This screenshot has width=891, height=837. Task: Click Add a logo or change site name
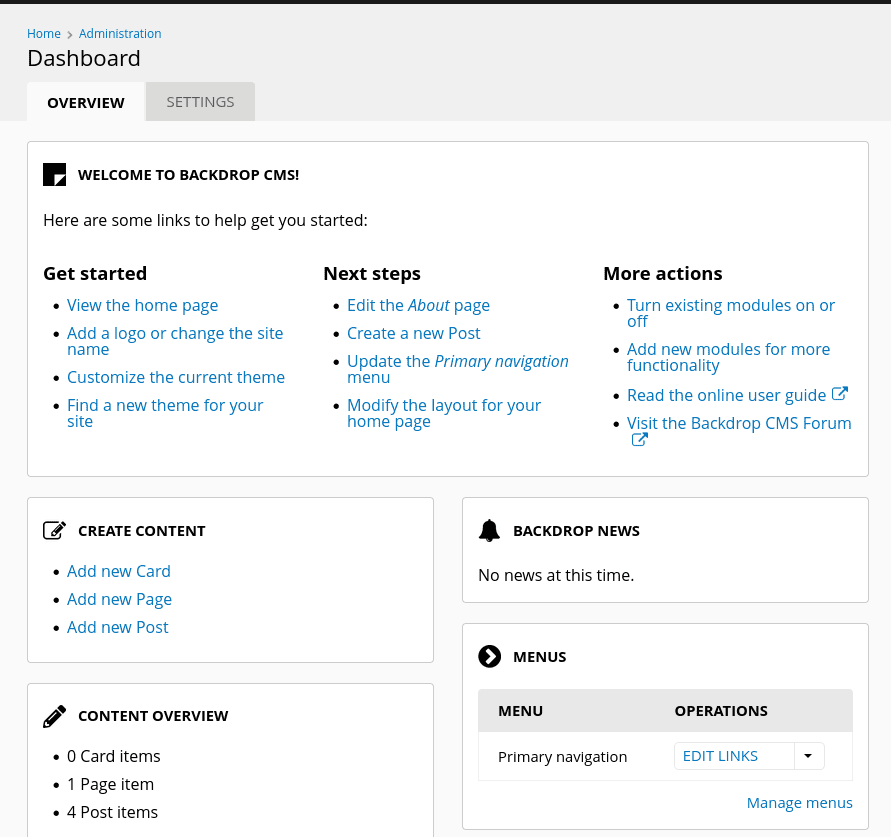click(x=175, y=341)
